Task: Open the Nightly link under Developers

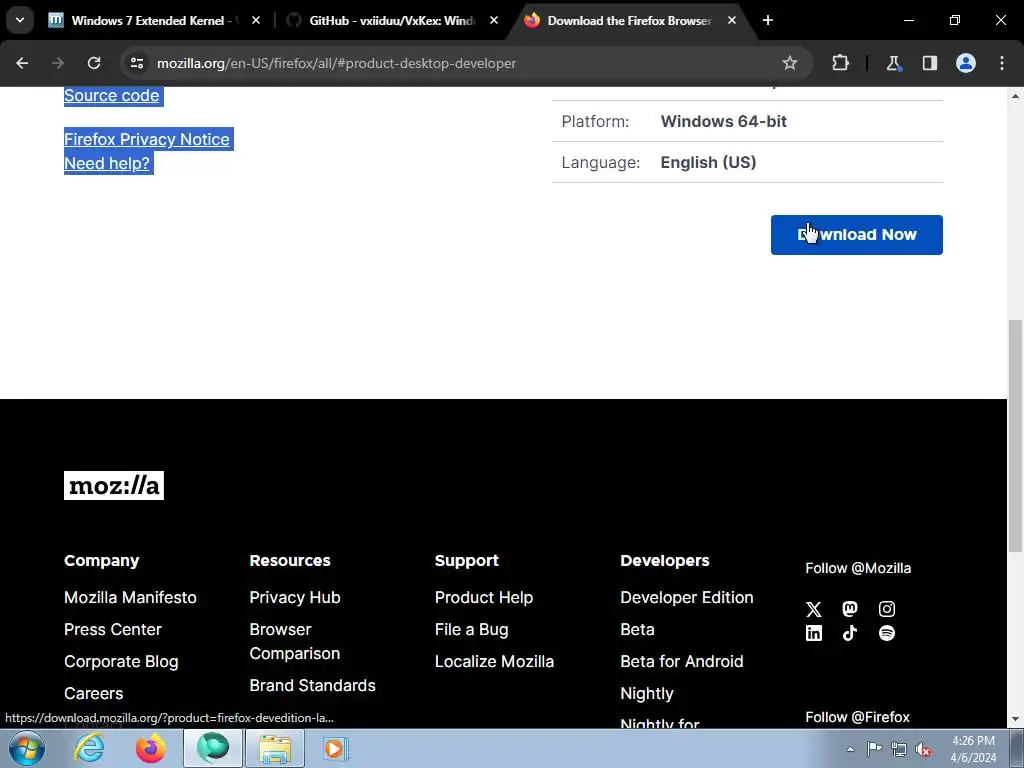Action: pos(647,694)
